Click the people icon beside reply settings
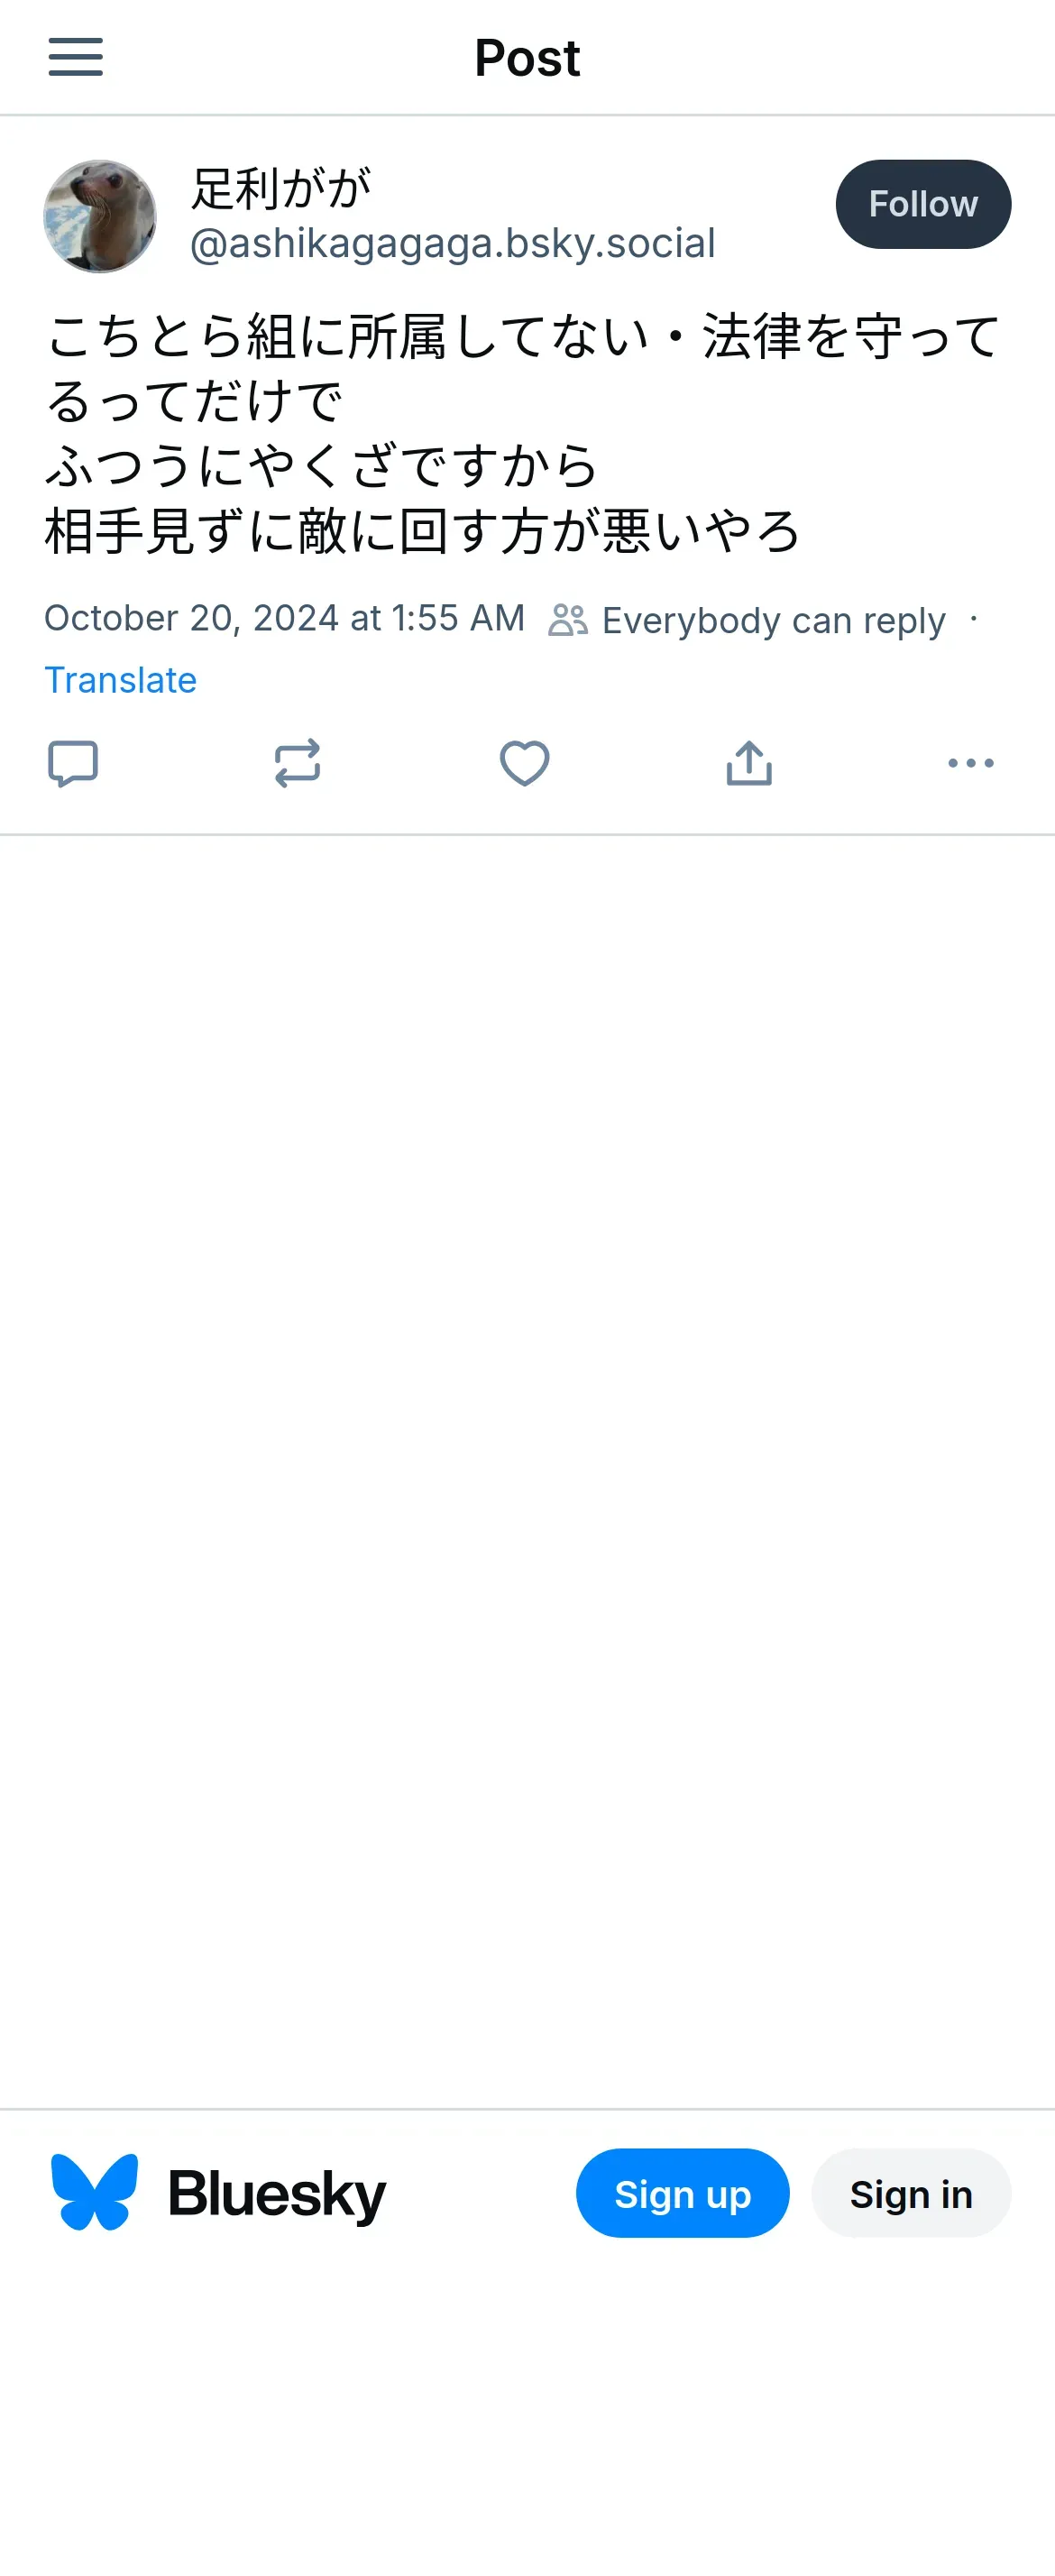1055x2576 pixels. tap(568, 620)
